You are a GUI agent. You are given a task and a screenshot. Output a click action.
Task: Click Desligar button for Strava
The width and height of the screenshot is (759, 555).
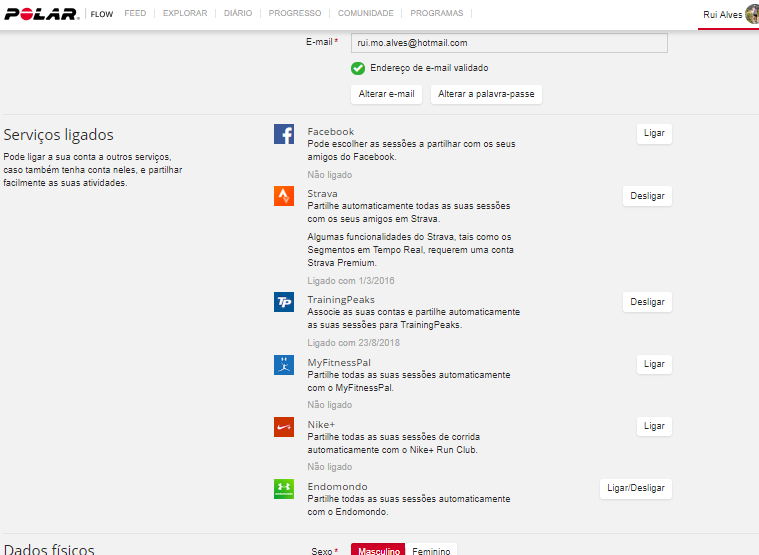coord(647,196)
